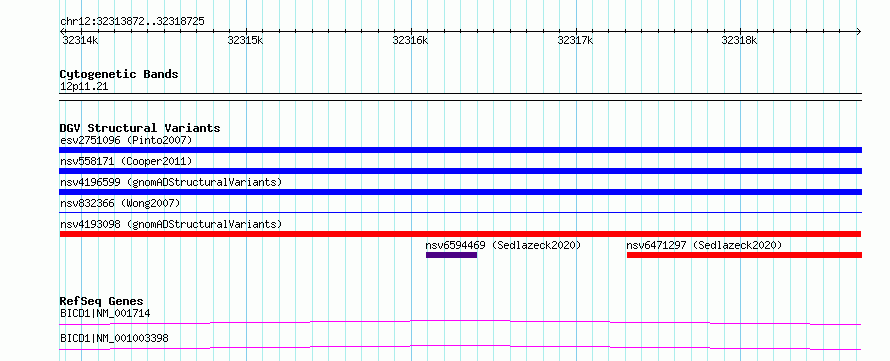This screenshot has height=361, width=890.
Task: Click the thin blue line under nsv832366
Action: click(460, 213)
